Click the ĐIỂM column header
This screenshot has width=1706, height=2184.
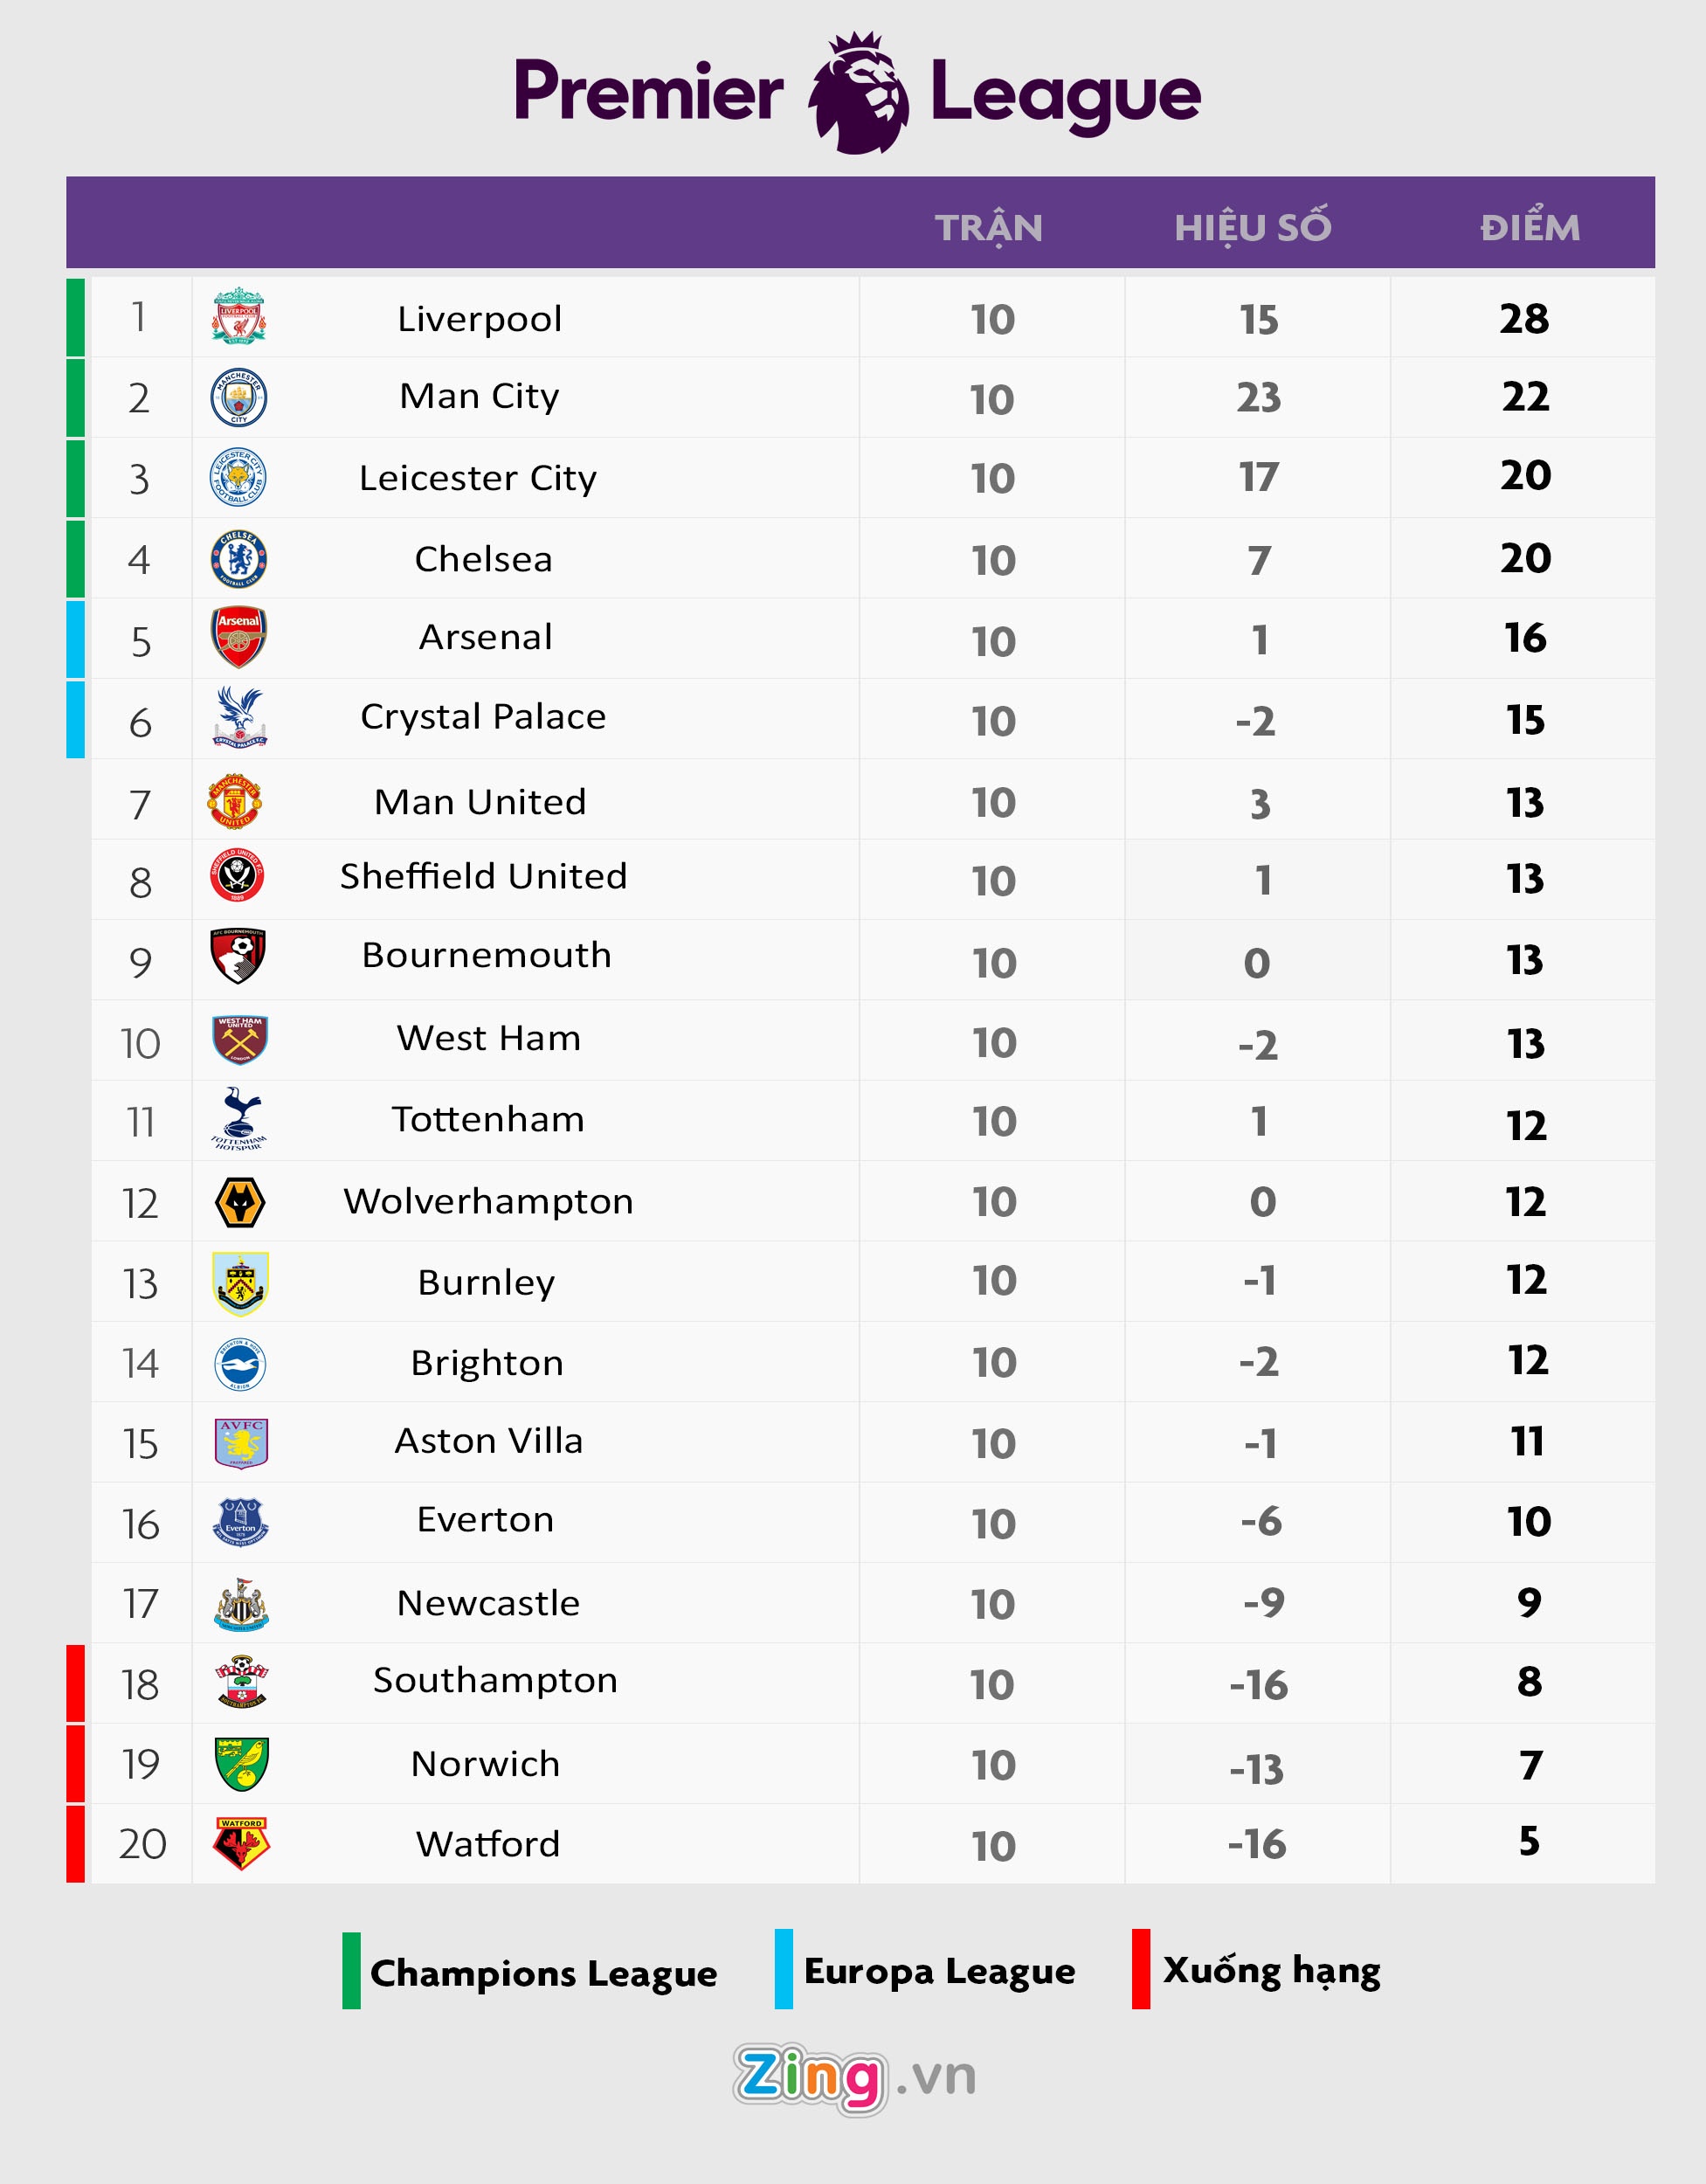click(1529, 228)
